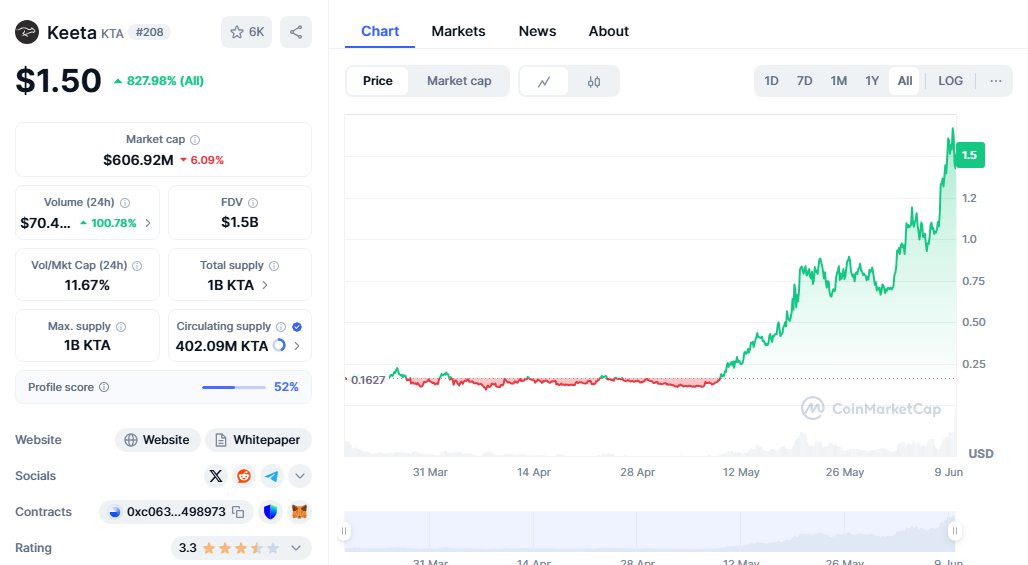Screen dimensions: 1028x565
Task: Switch chart to Market cap view
Action: (459, 81)
